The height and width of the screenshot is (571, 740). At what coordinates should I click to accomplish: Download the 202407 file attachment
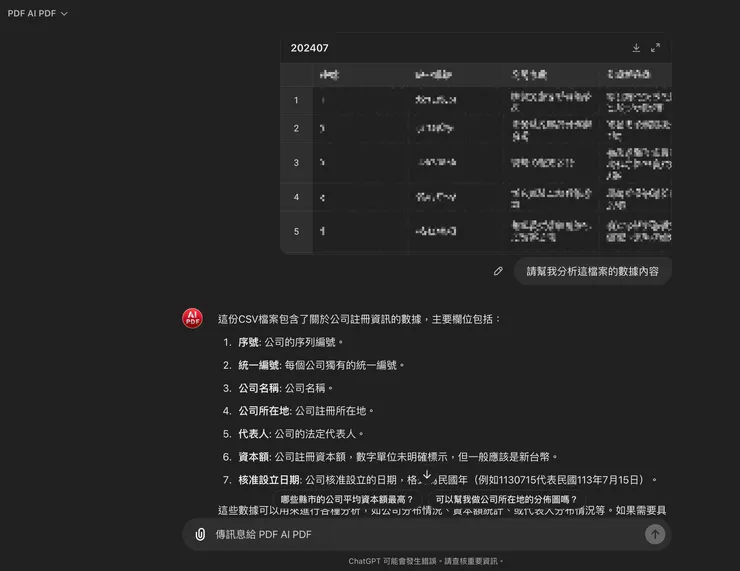pos(636,48)
